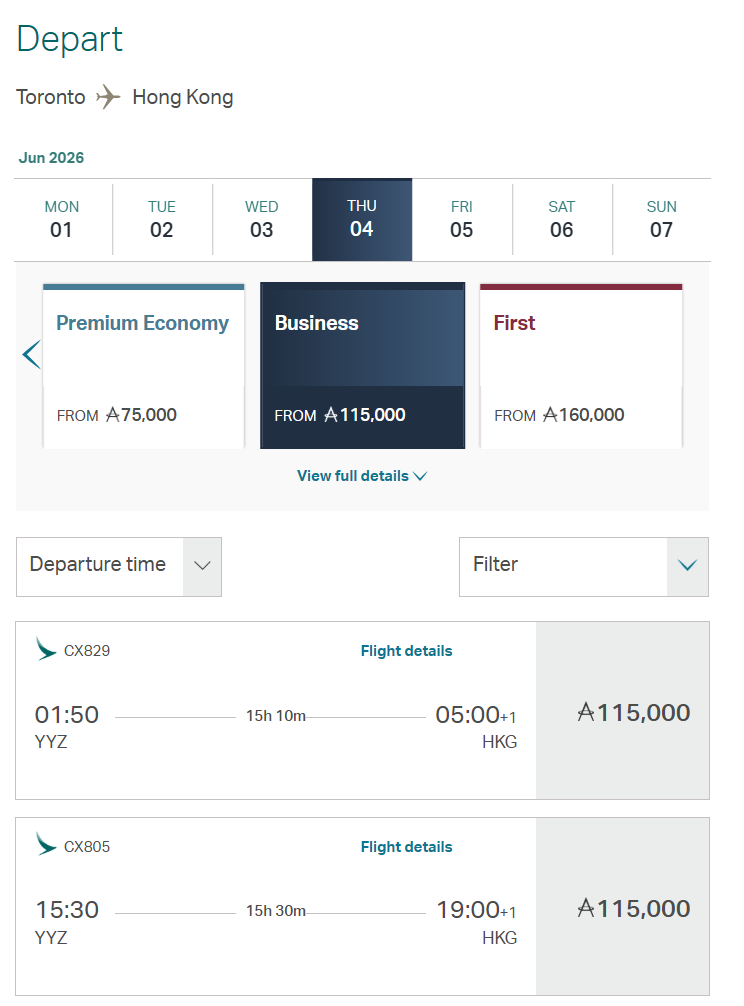The width and height of the screenshot is (744, 1006).
Task: Choose the Premium Economy cabin card
Action: pos(143,366)
